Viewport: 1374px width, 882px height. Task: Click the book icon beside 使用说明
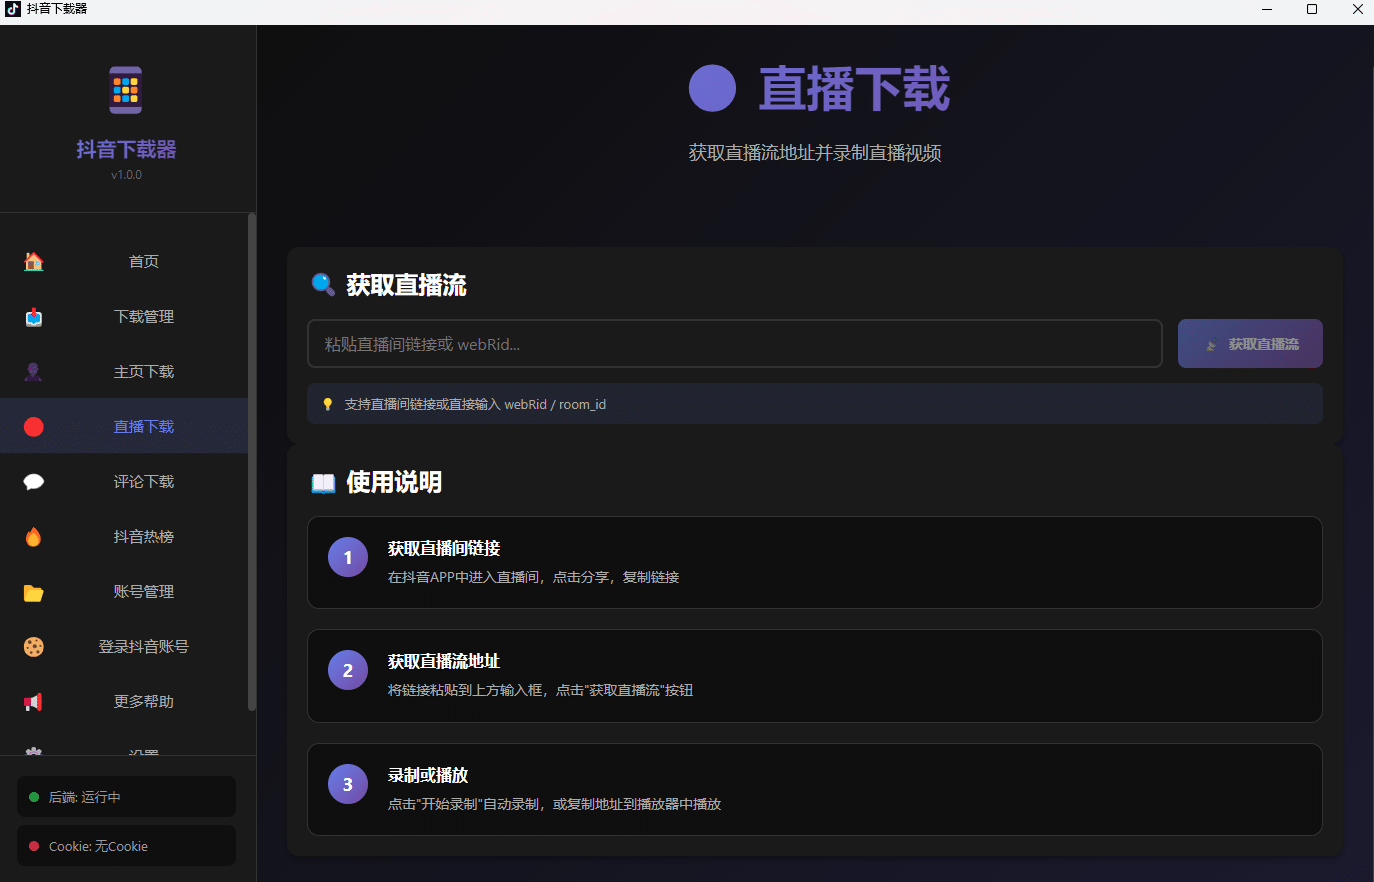322,482
